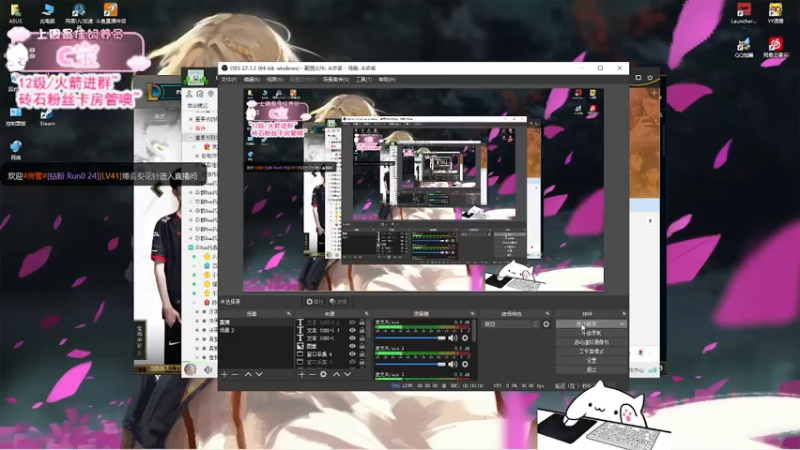The image size is (800, 450).
Task: Open 此电脑 desktop icon
Action: coord(47,14)
